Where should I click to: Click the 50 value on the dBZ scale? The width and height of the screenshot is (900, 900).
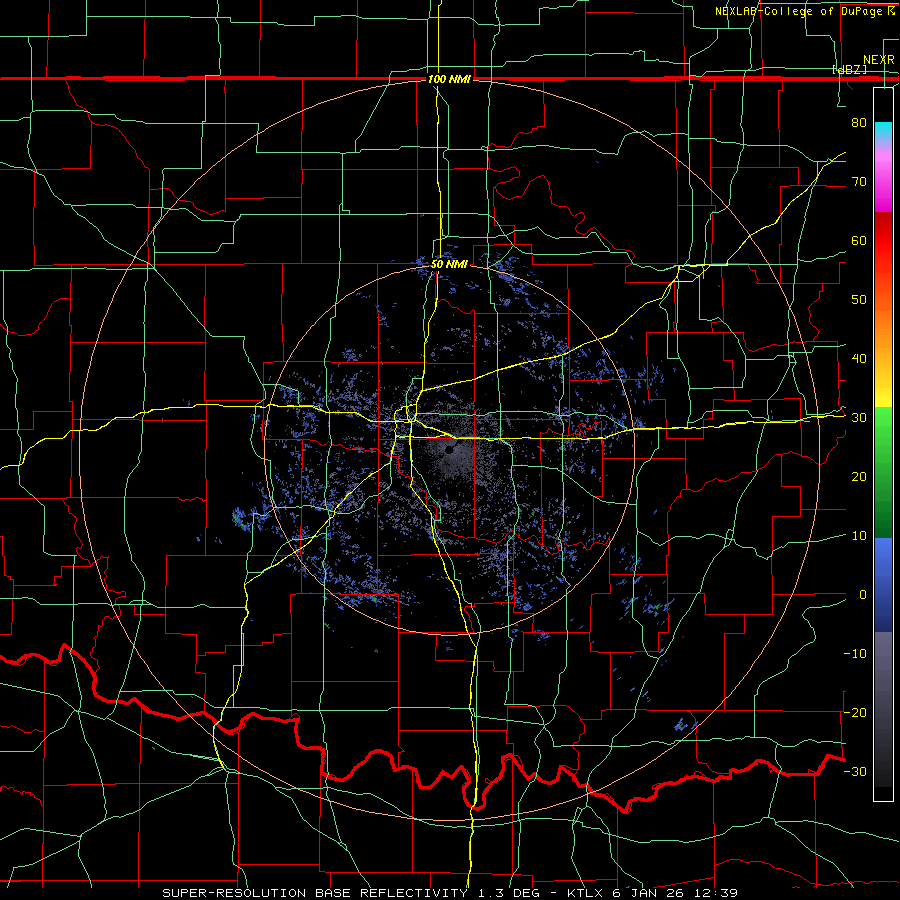point(859,300)
